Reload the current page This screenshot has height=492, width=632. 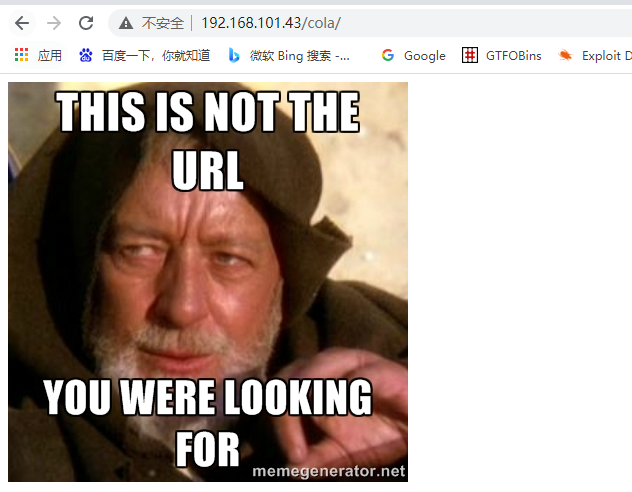(86, 23)
